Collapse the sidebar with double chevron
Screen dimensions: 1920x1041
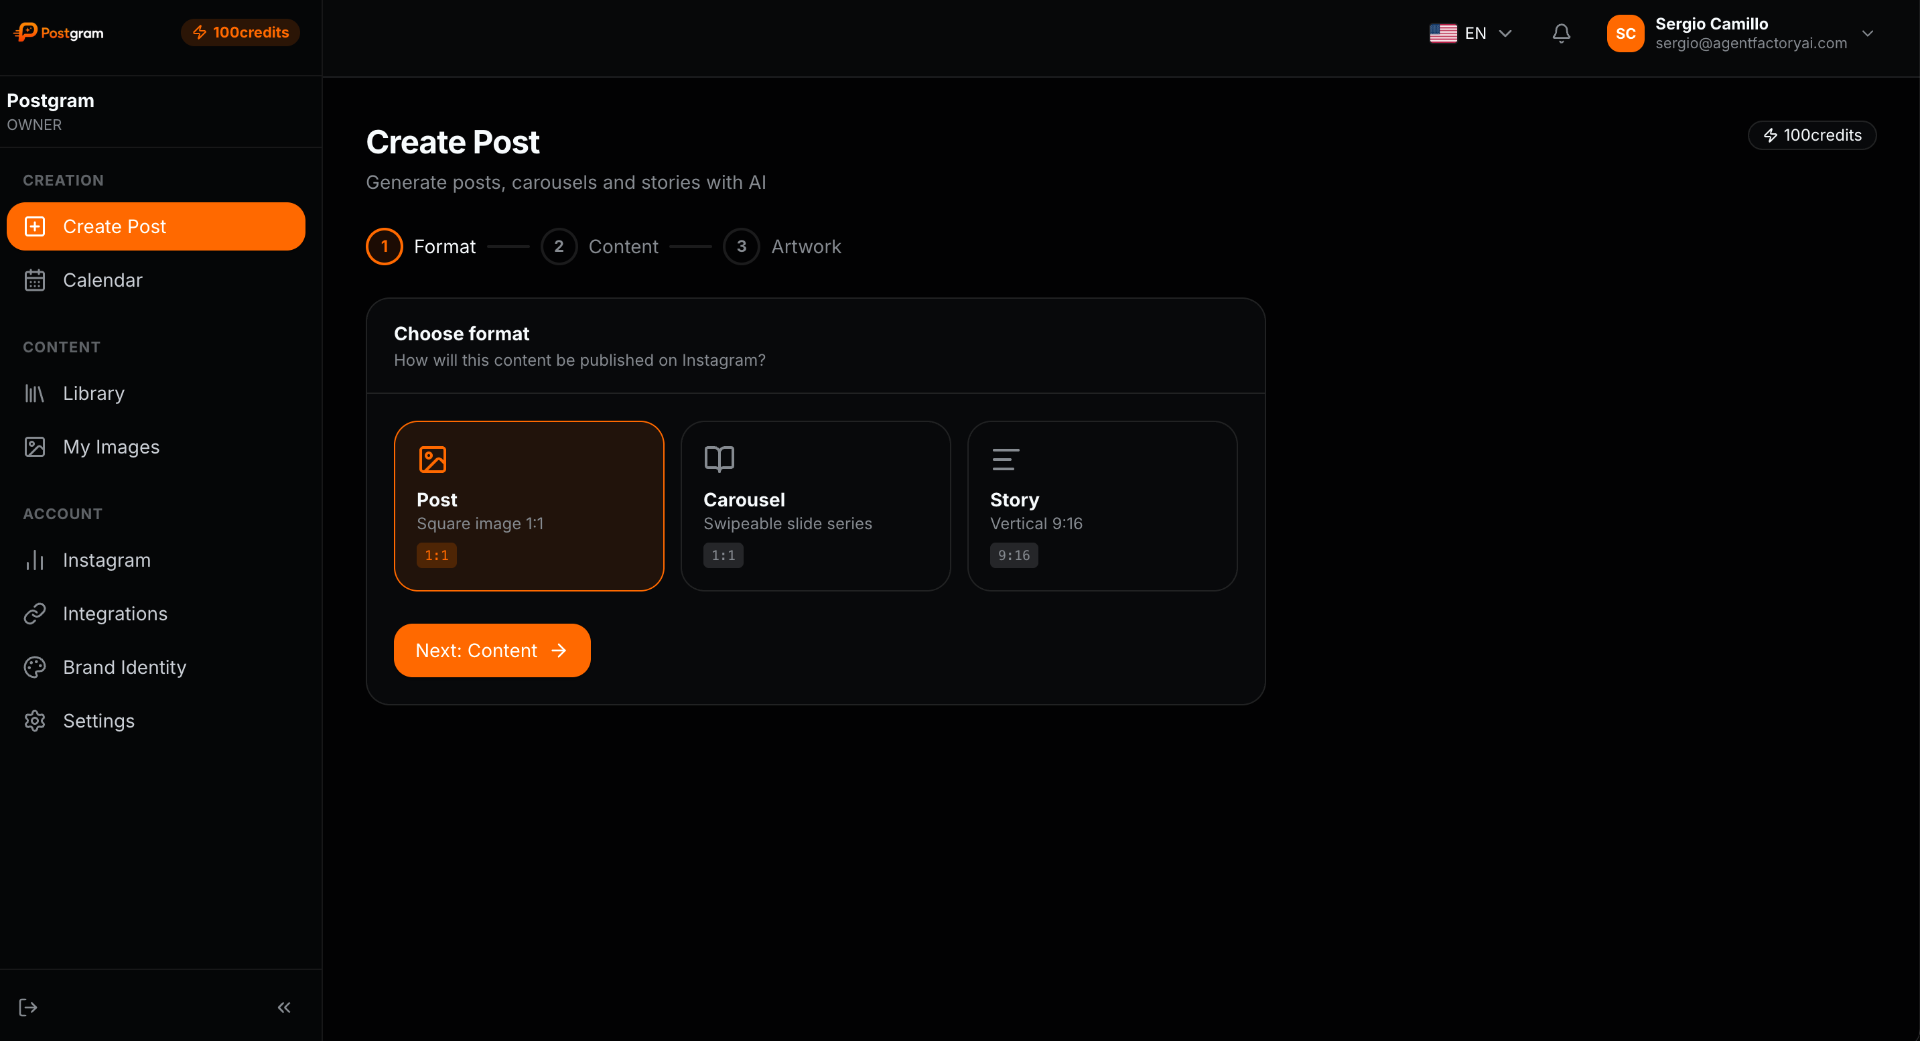pos(284,1007)
